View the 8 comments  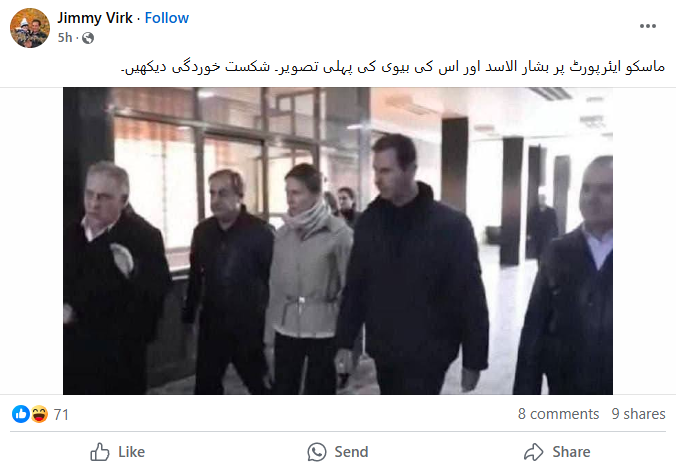[558, 414]
